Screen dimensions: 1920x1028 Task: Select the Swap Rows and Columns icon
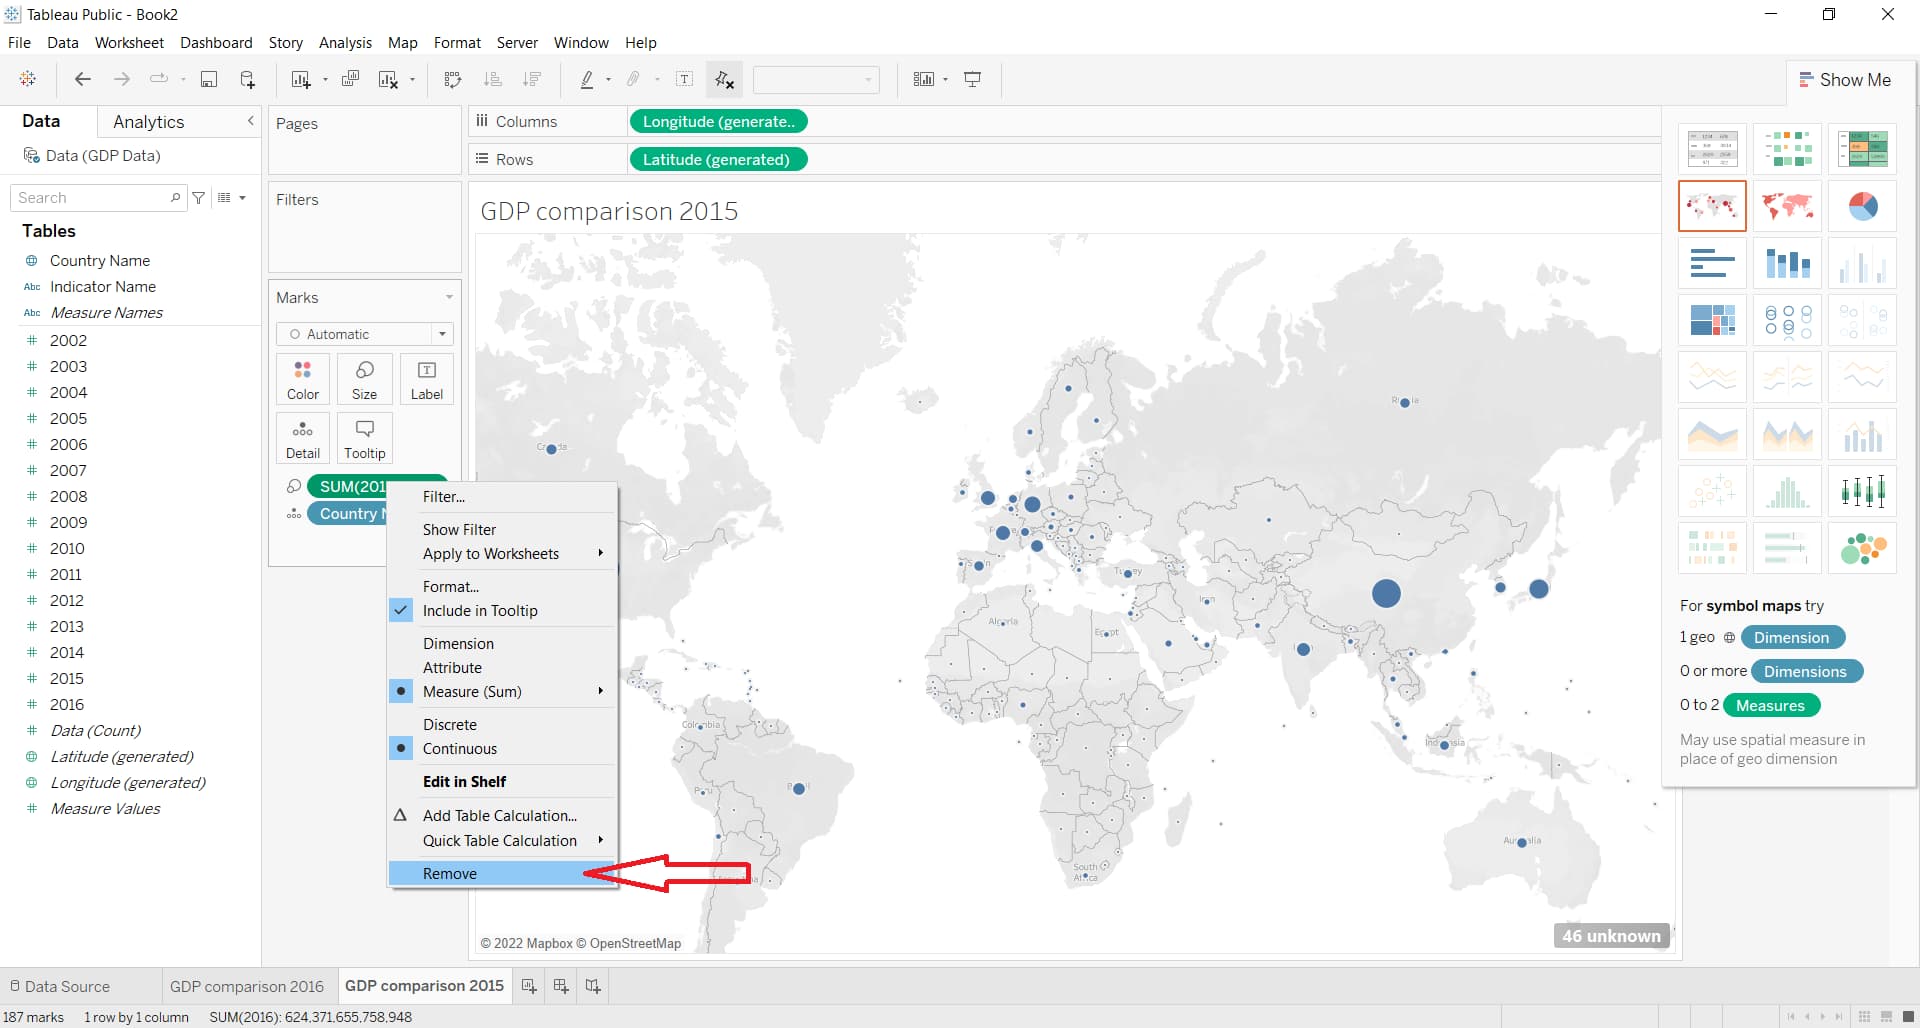[453, 79]
